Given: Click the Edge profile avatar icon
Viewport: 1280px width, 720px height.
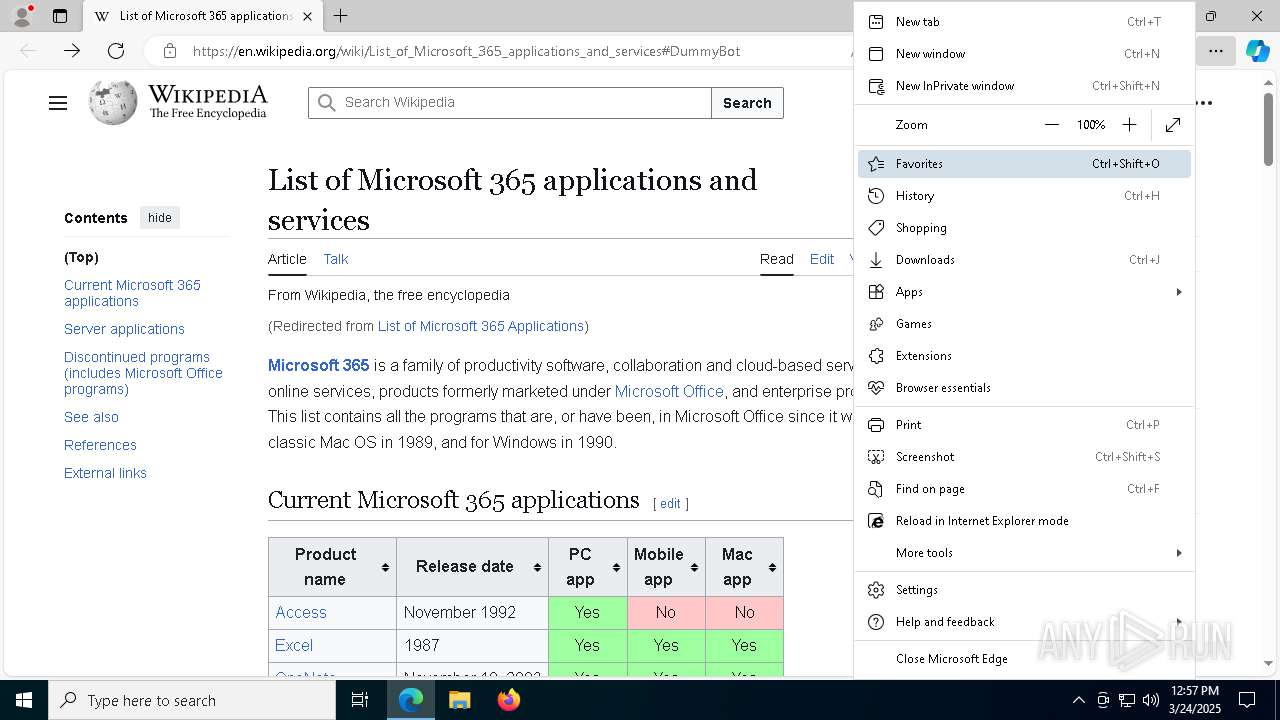Looking at the screenshot, I should (x=22, y=16).
